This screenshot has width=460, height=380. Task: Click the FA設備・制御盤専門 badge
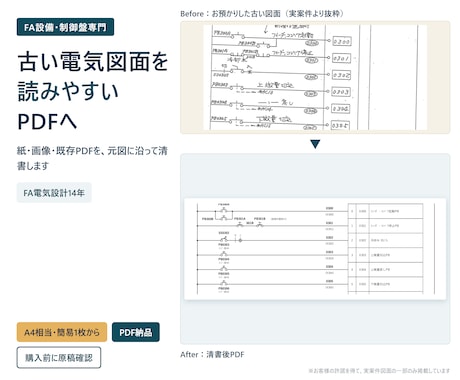[65, 27]
